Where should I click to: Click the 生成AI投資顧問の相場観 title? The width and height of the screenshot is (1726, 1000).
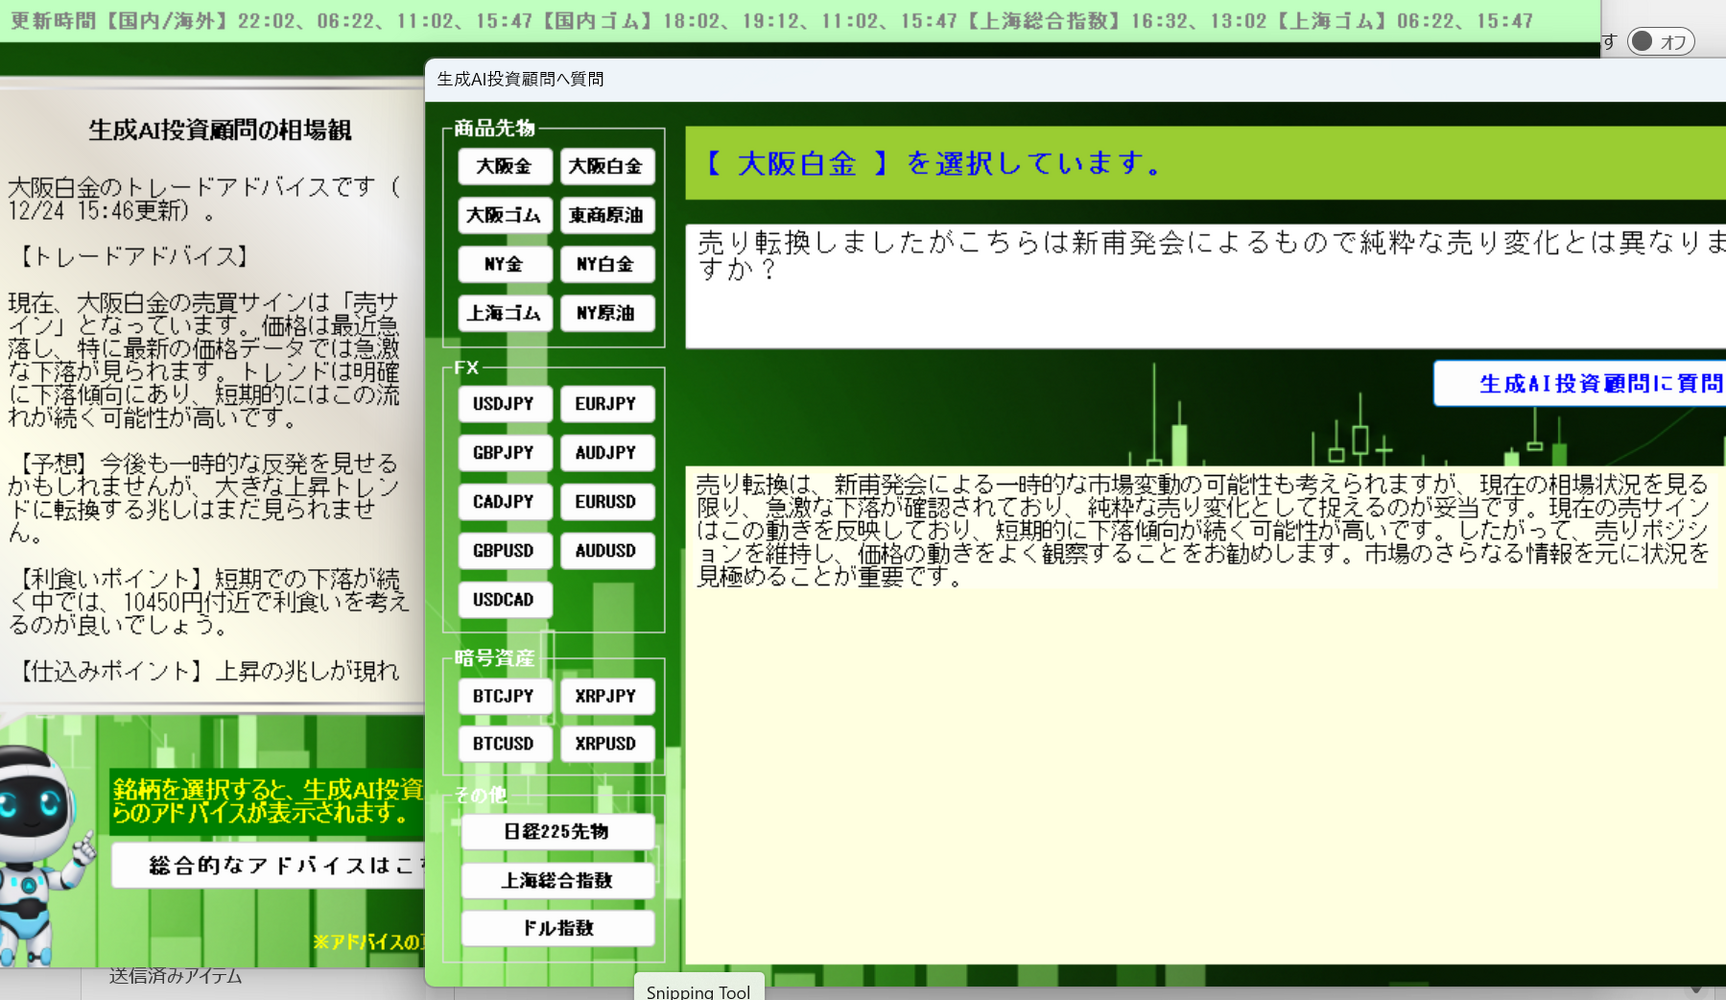220,130
